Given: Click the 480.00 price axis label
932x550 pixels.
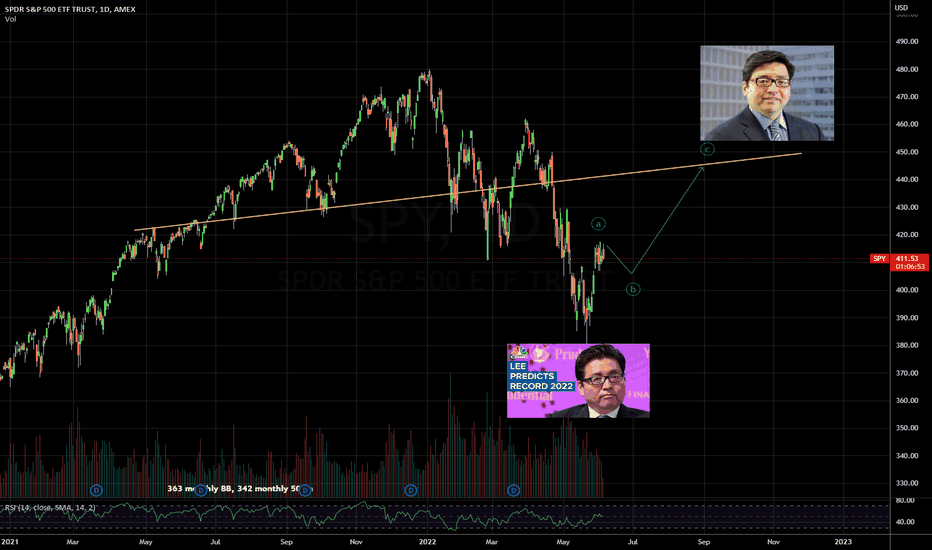Looking at the screenshot, I should point(907,70).
